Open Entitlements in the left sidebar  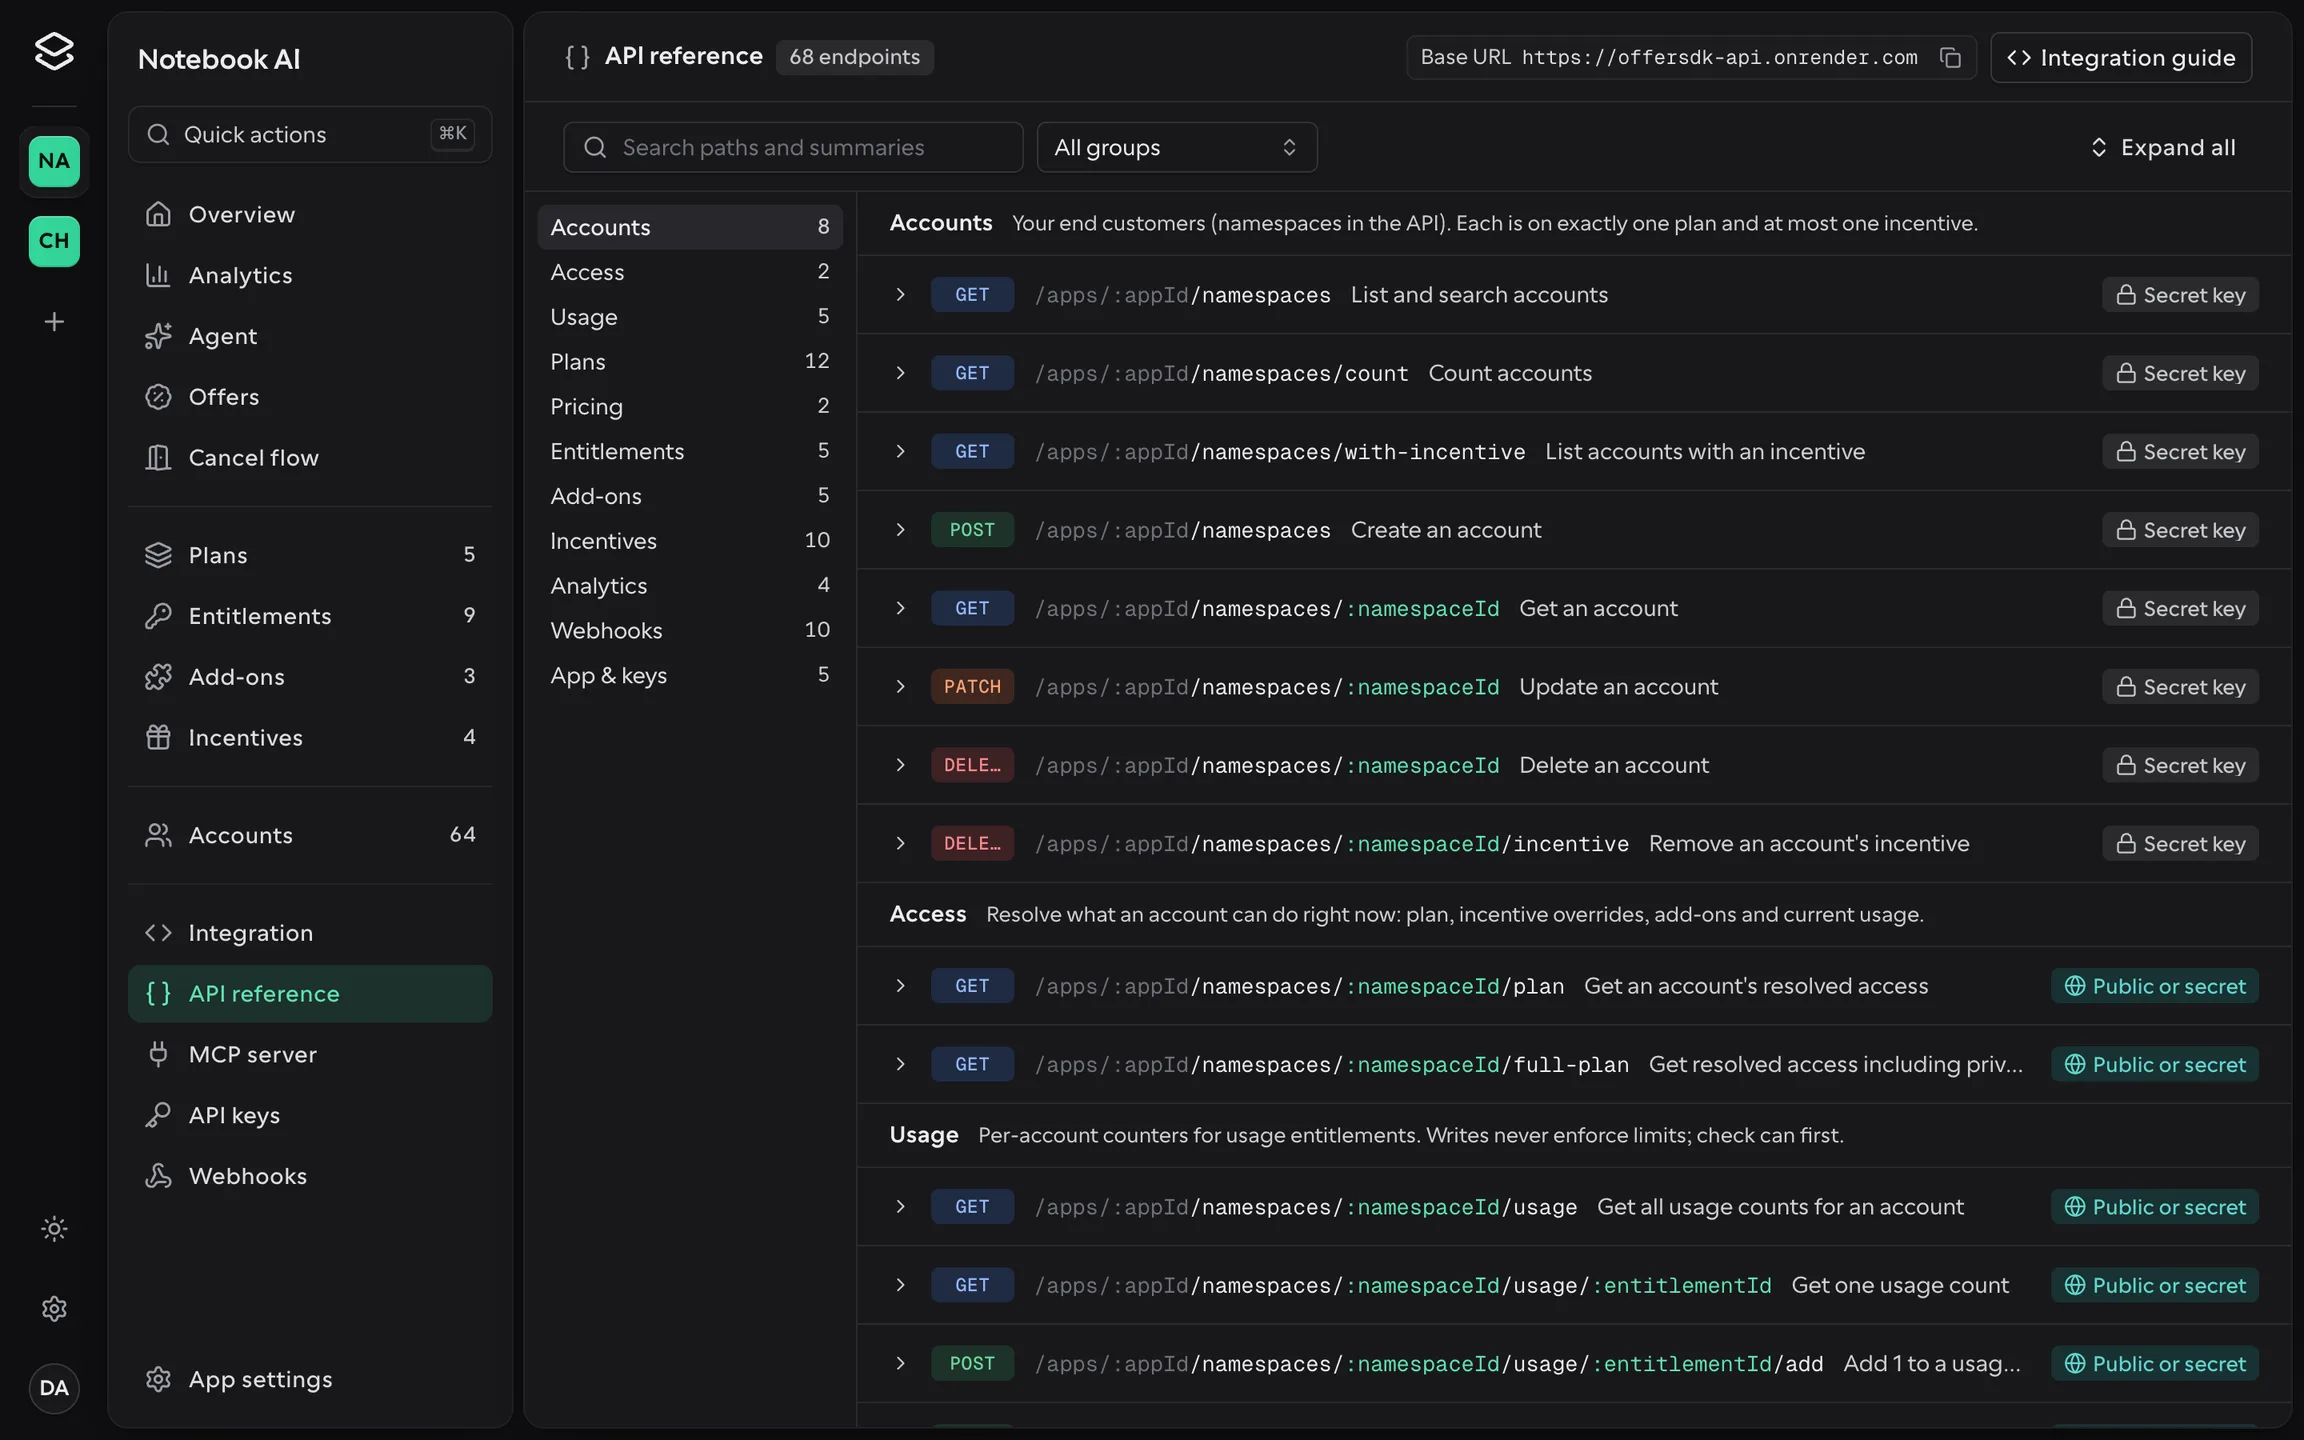tap(310, 616)
